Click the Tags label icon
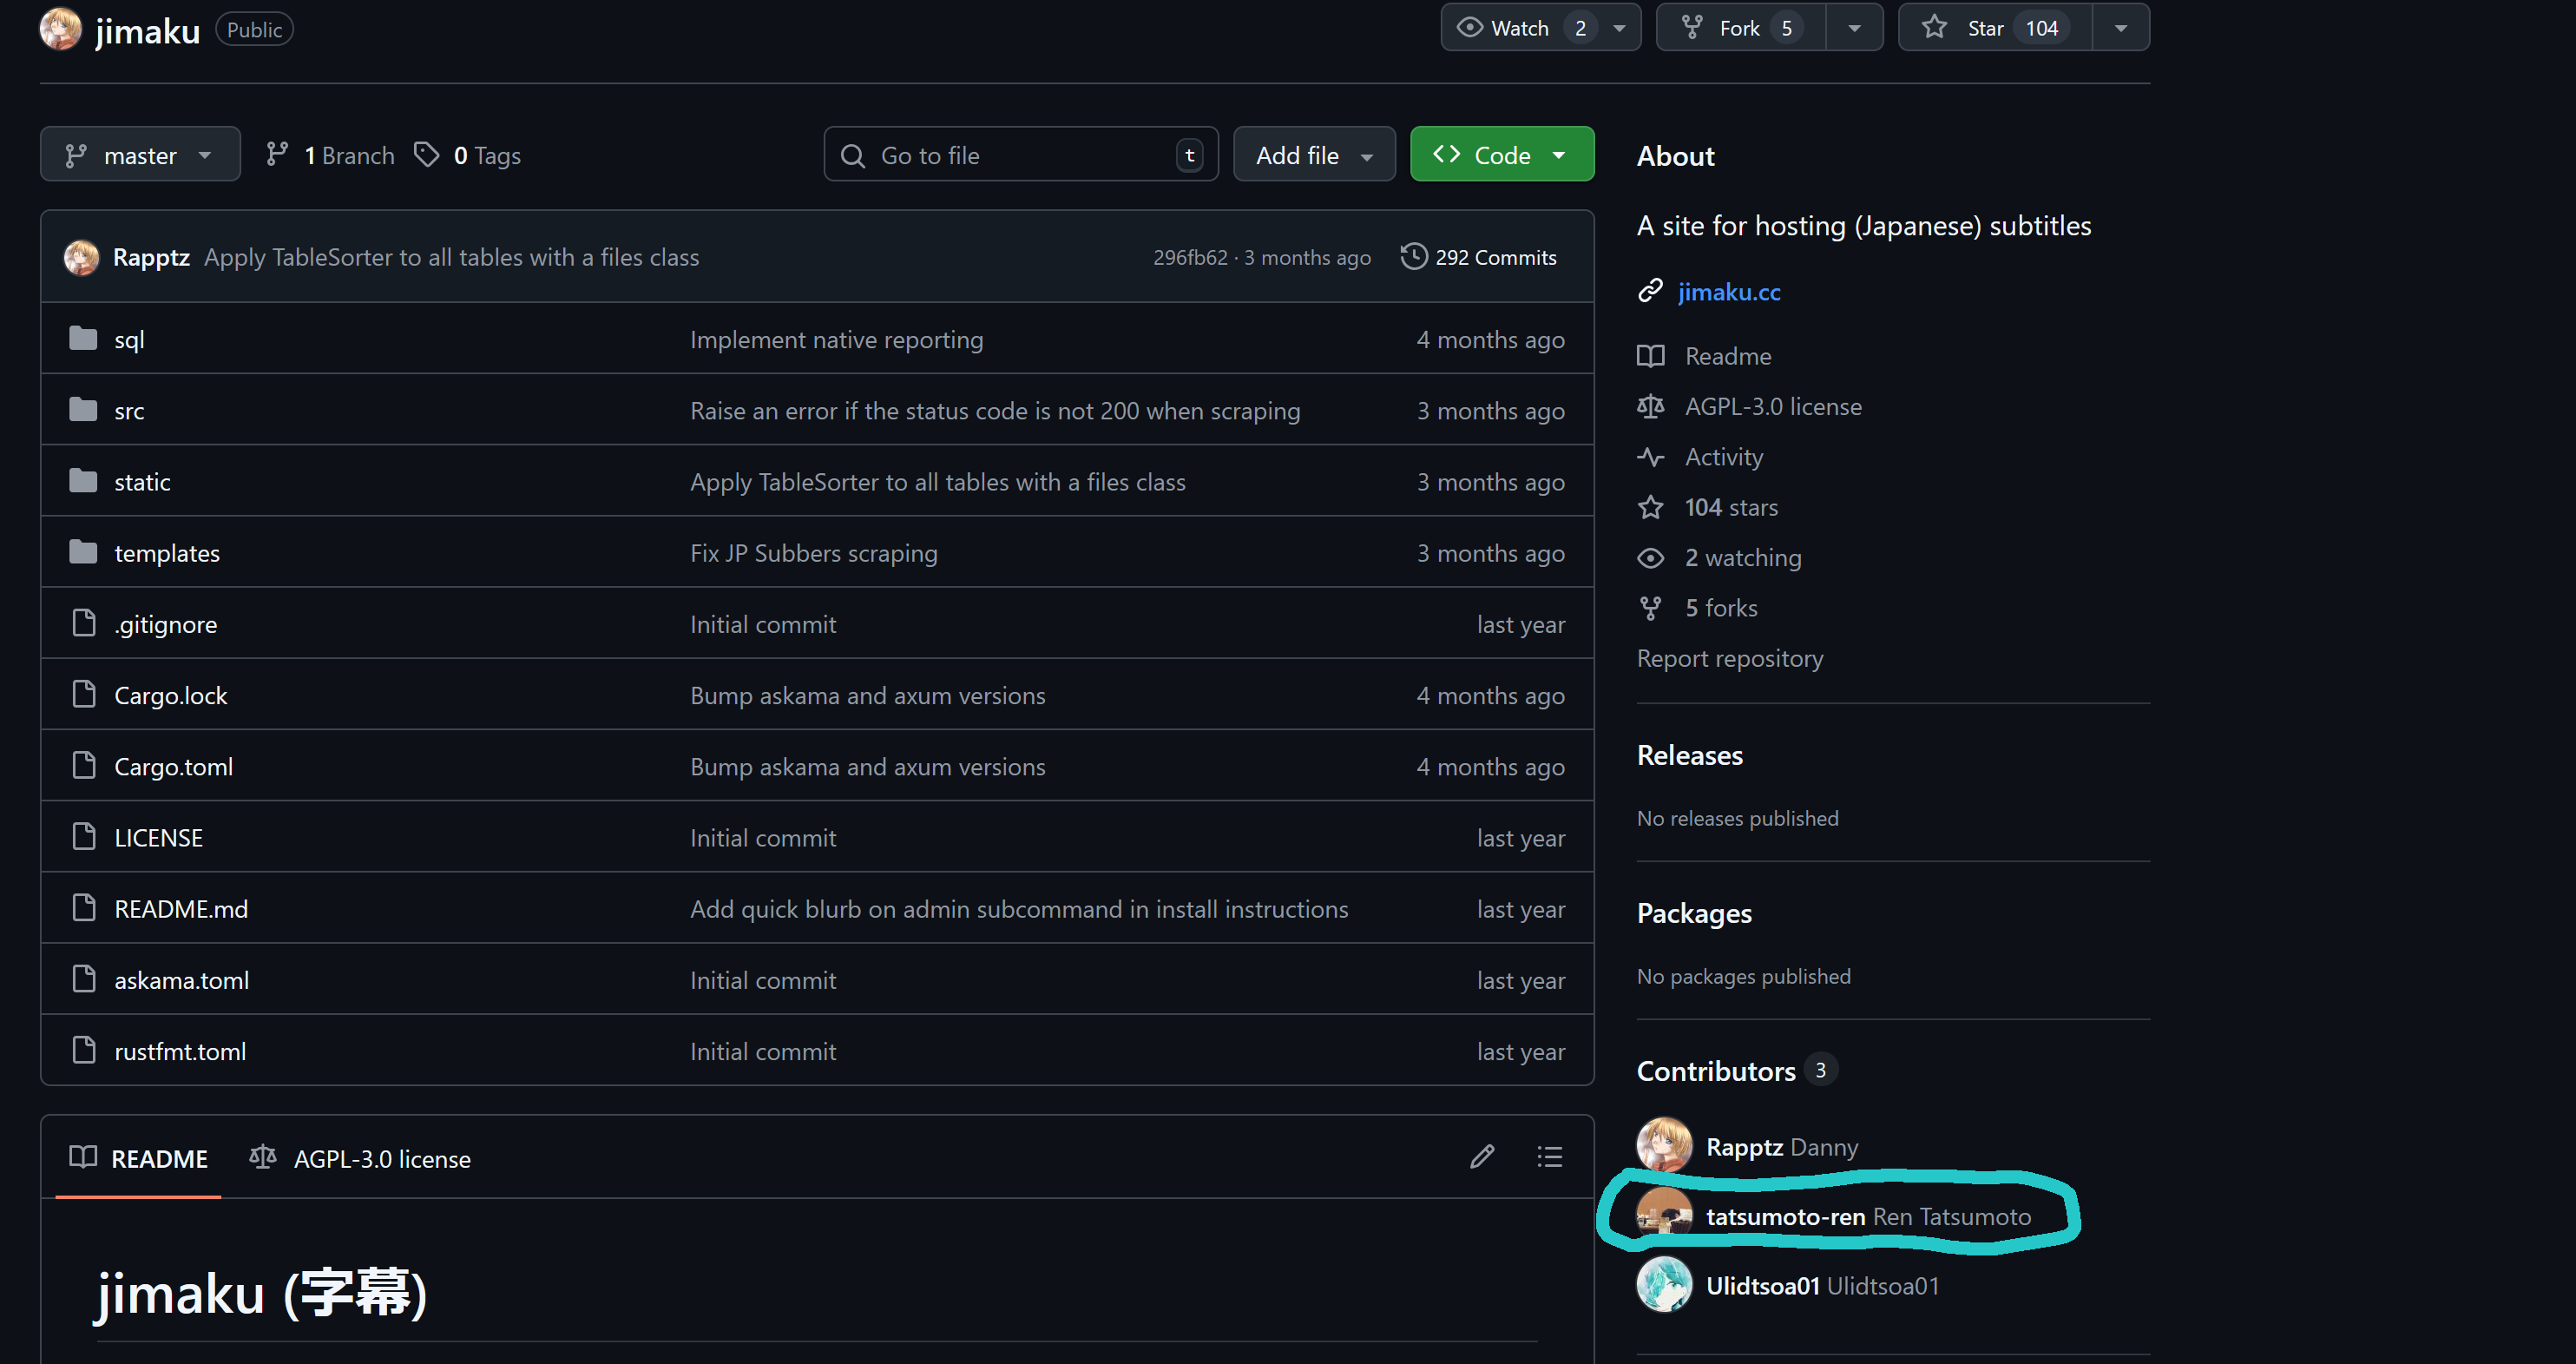Screen dimensions: 2576x1364 [427, 155]
